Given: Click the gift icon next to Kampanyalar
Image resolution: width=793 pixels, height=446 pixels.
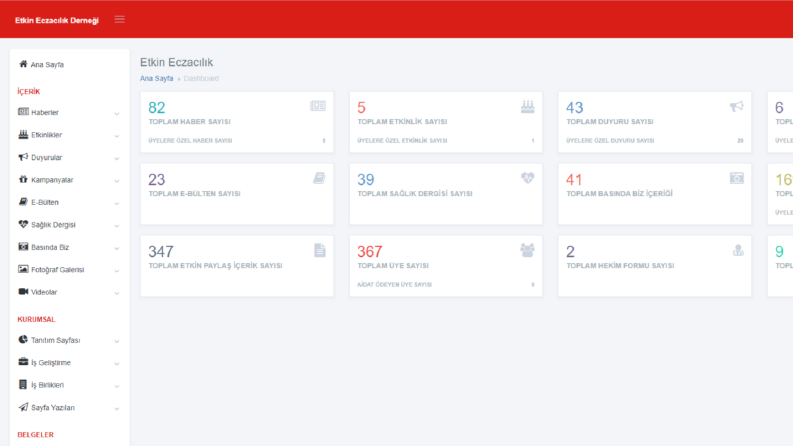Looking at the screenshot, I should coord(23,179).
